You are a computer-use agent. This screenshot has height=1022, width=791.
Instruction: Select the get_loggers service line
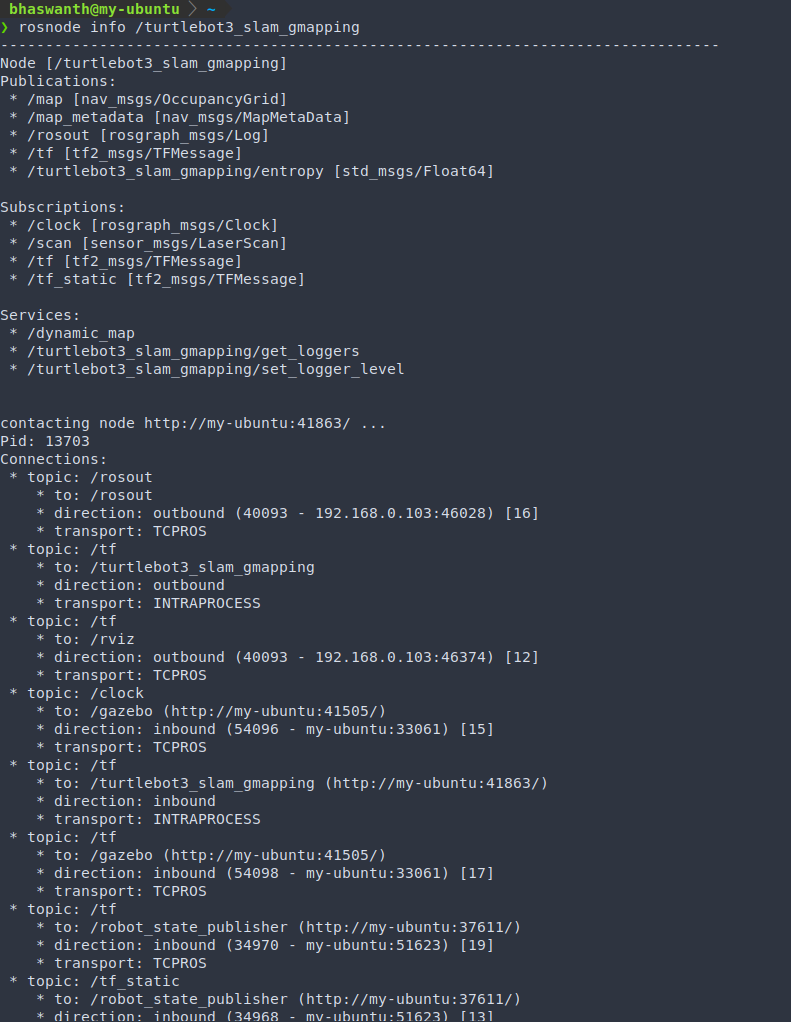point(193,351)
